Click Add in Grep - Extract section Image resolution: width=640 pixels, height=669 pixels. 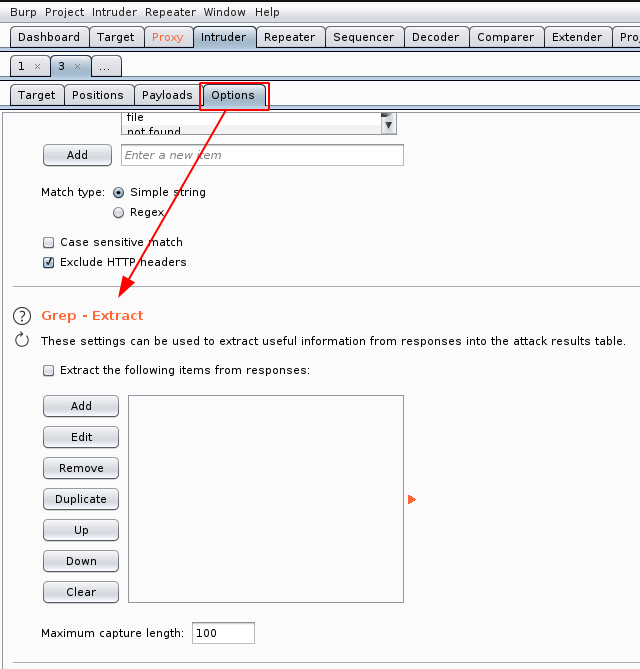pos(81,406)
